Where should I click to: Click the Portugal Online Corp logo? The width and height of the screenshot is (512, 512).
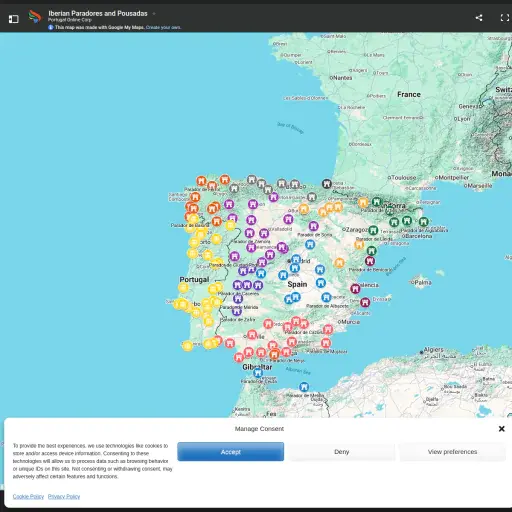pyautogui.click(x=35, y=17)
